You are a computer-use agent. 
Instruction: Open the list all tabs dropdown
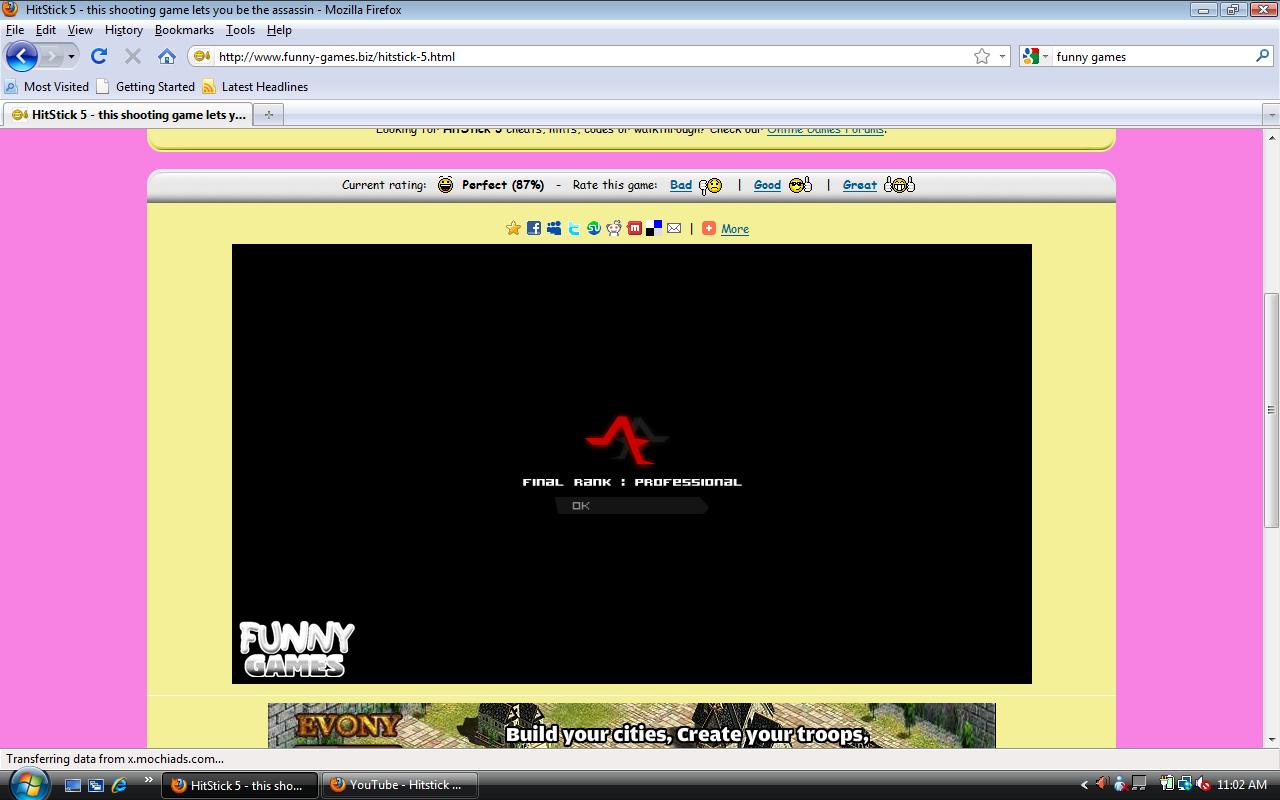[1271, 114]
